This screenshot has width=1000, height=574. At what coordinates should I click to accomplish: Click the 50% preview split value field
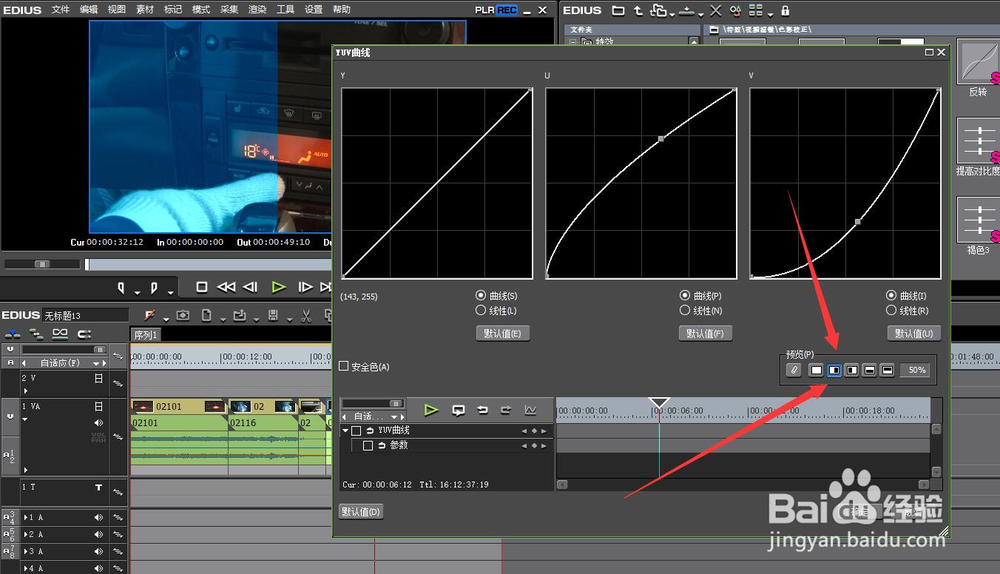coord(917,370)
